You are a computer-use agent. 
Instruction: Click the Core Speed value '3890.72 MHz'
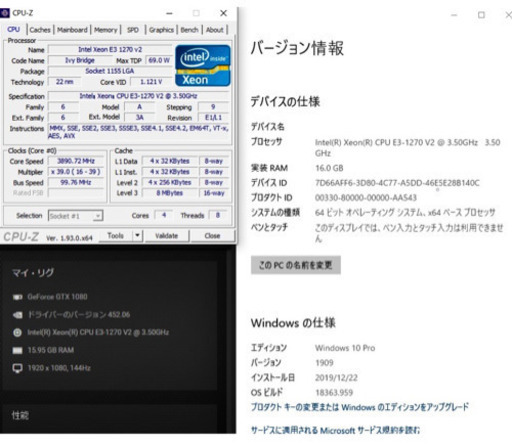point(76,161)
